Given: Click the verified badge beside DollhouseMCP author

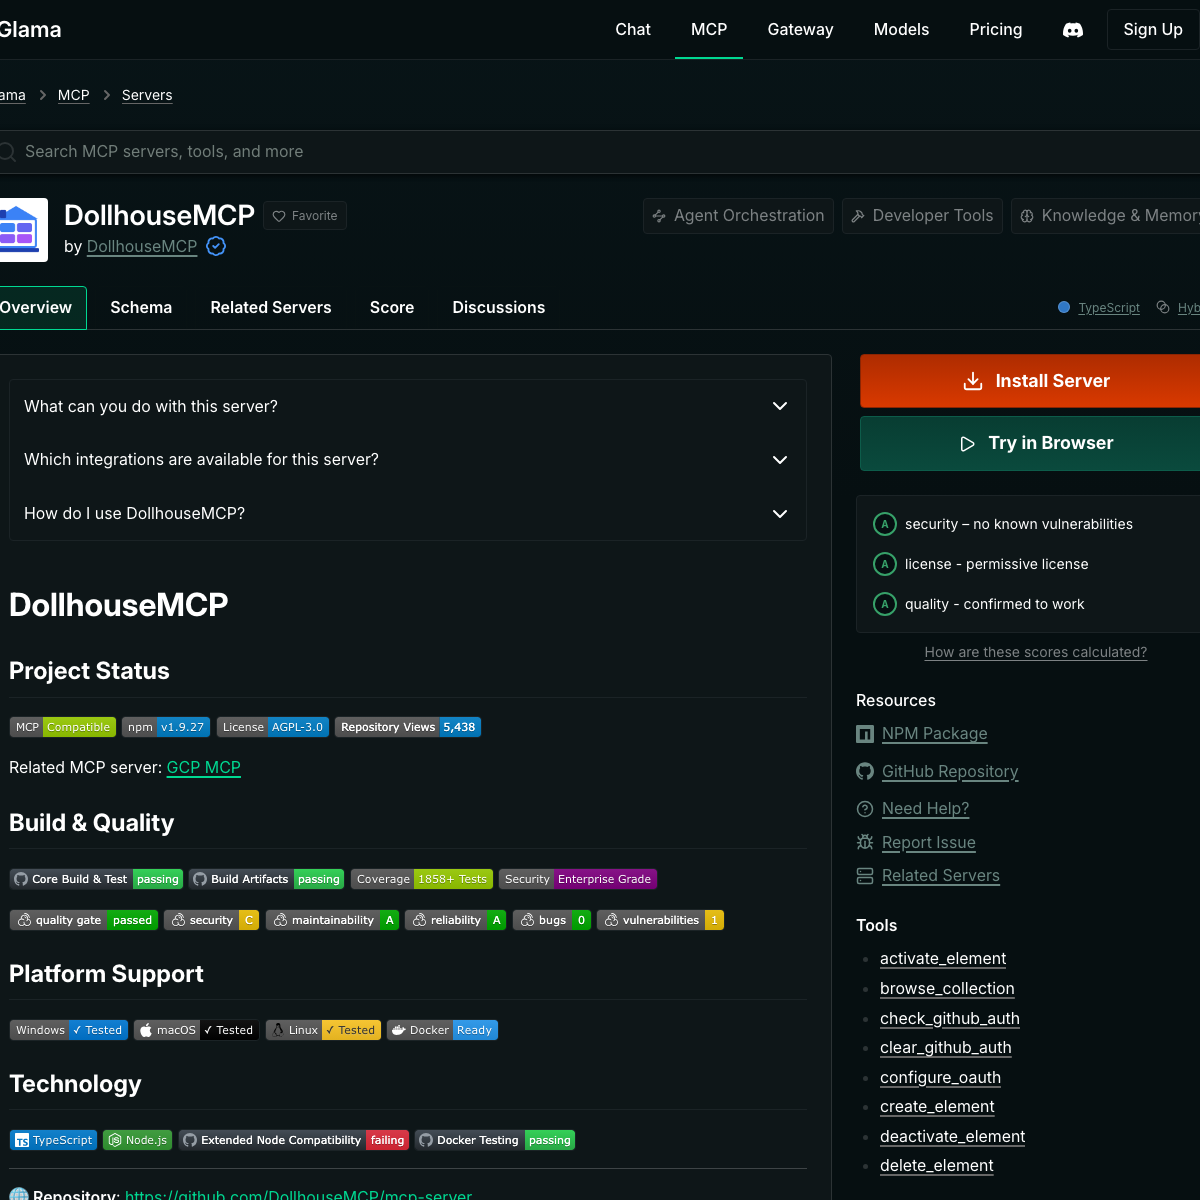Looking at the screenshot, I should (x=216, y=246).
